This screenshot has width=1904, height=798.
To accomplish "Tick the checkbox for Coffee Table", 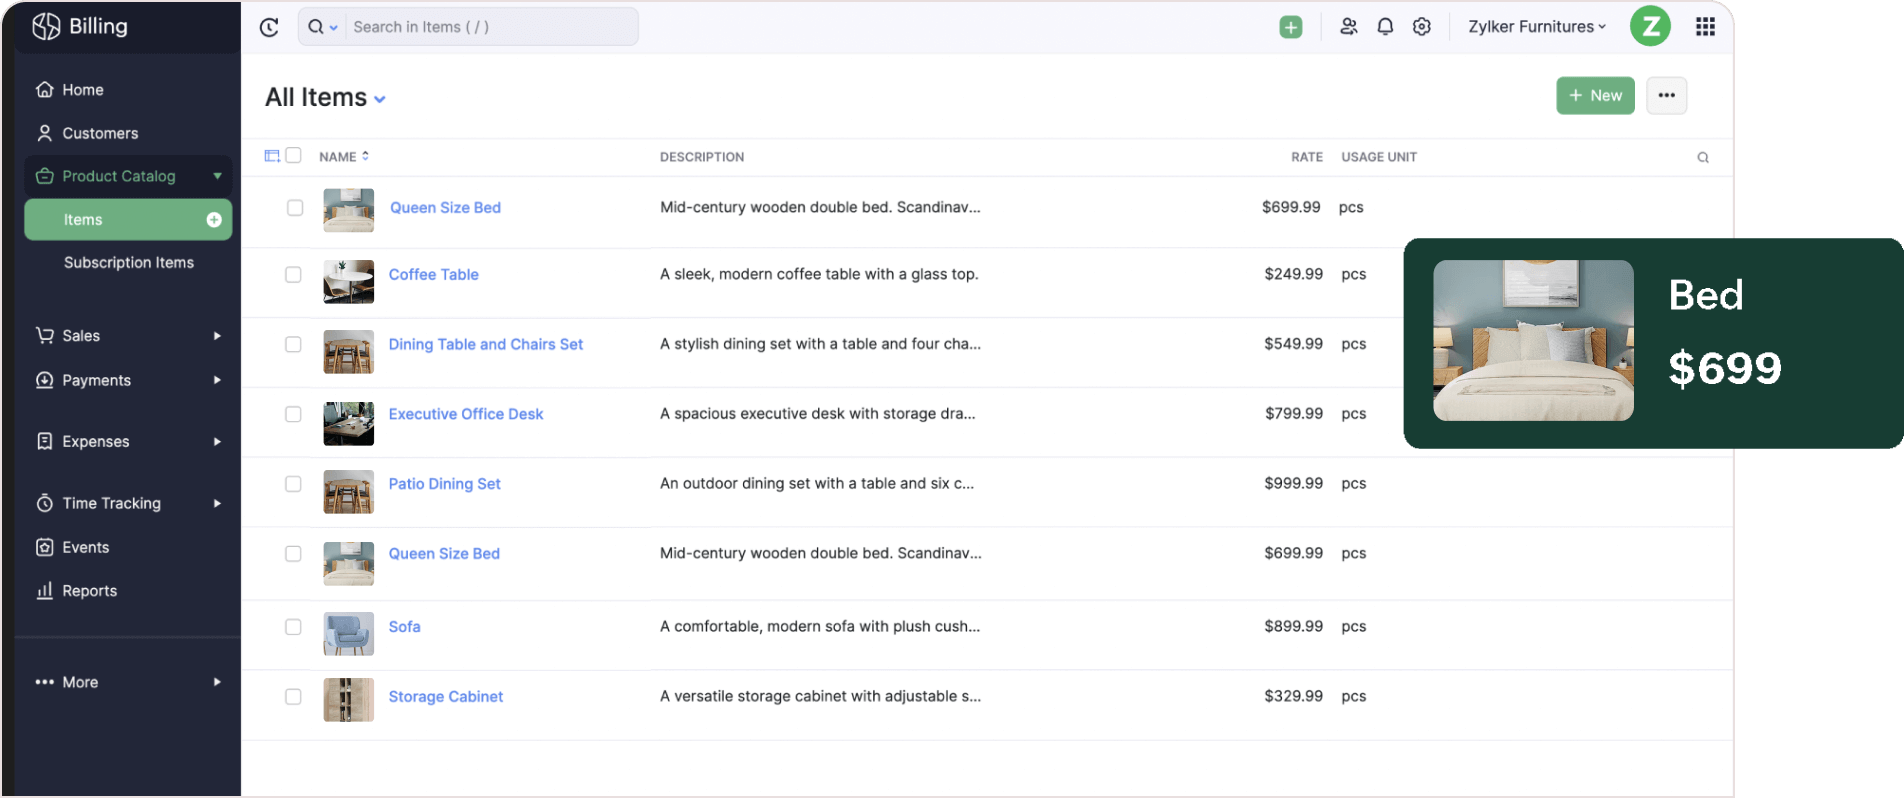I will (x=293, y=275).
